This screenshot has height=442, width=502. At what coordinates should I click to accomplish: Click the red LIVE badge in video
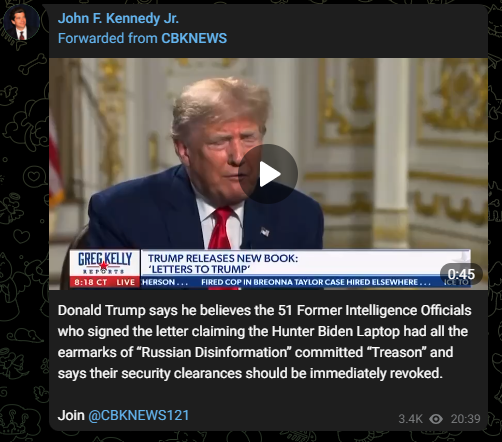tap(126, 282)
